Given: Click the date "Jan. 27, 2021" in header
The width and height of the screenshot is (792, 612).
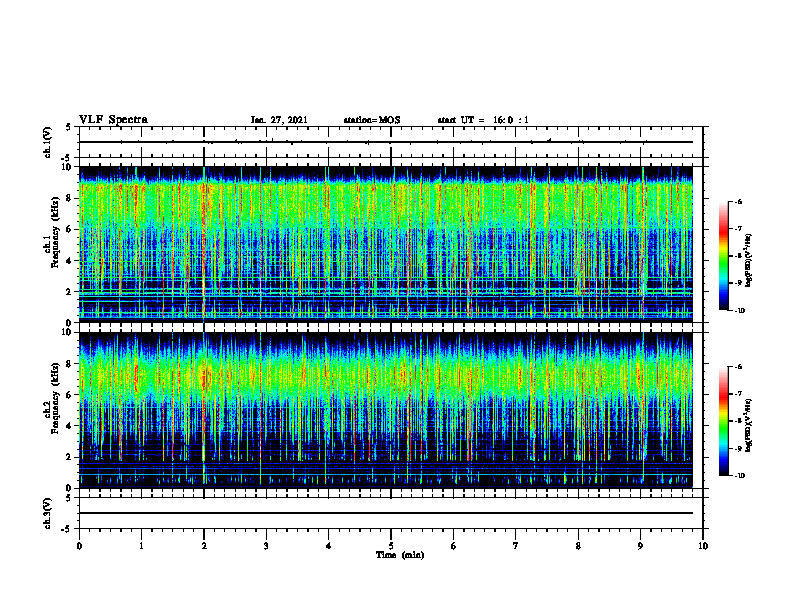Looking at the screenshot, I should 279,120.
